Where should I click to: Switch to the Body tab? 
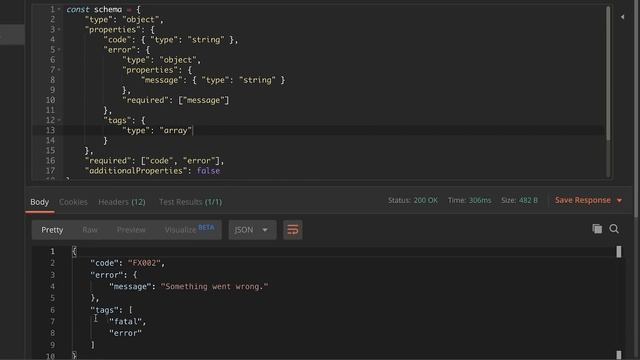[40, 202]
